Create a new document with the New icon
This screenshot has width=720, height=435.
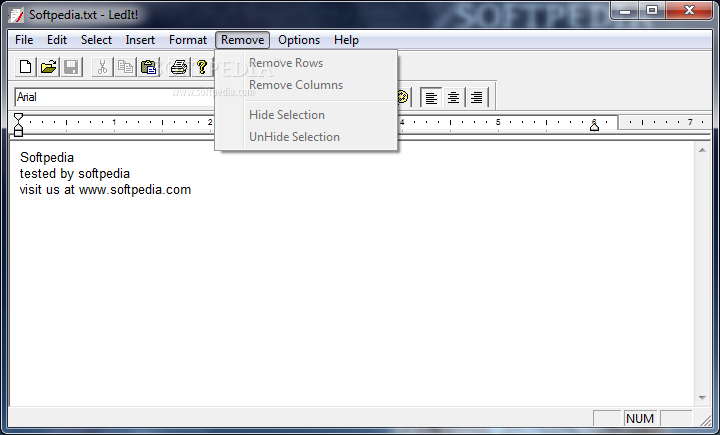26,67
